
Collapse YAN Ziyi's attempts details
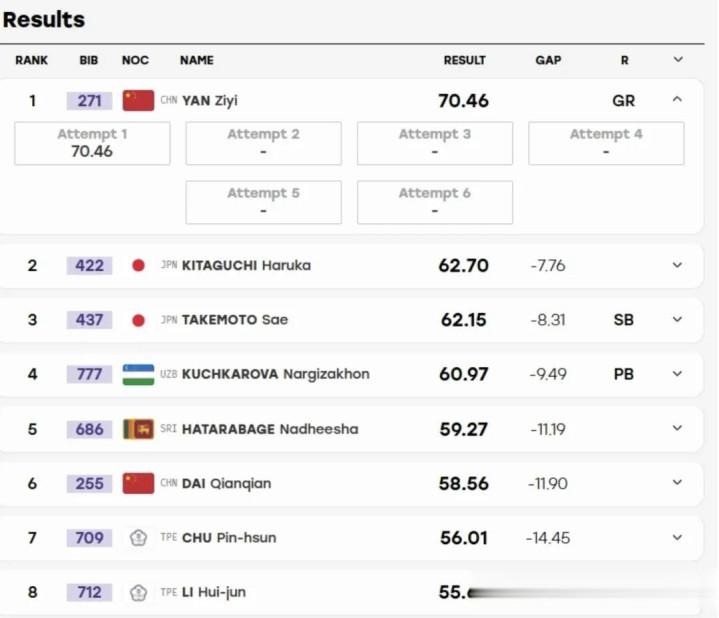coord(677,99)
